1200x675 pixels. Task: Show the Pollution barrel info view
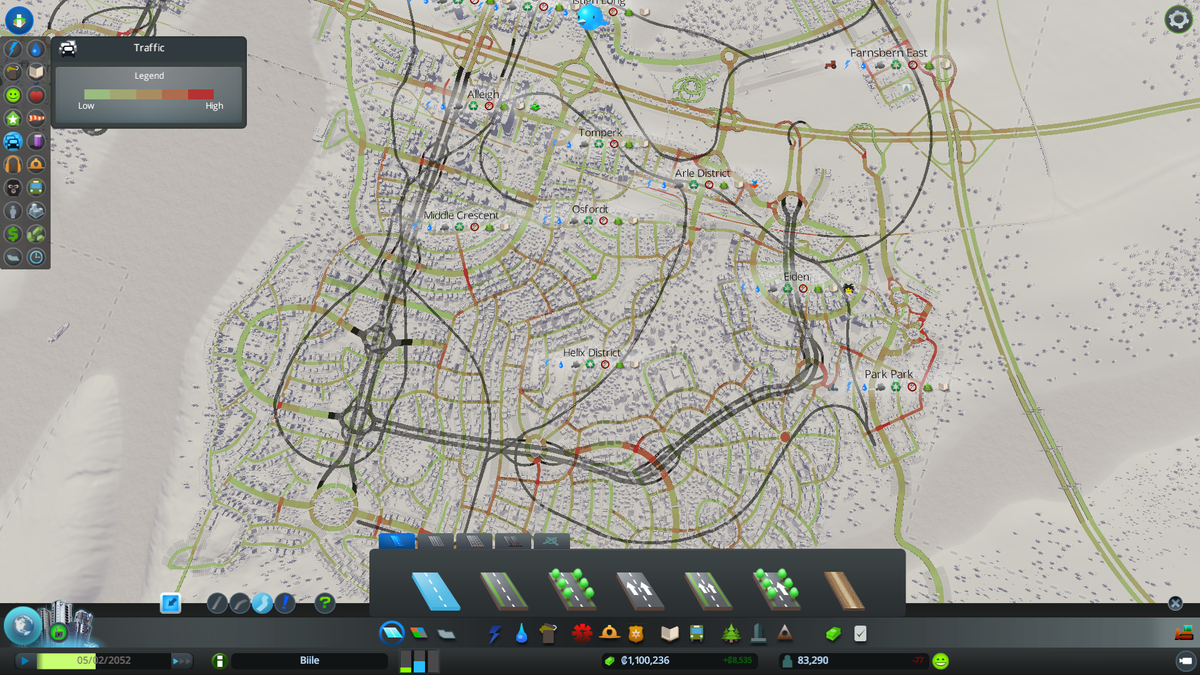36,141
